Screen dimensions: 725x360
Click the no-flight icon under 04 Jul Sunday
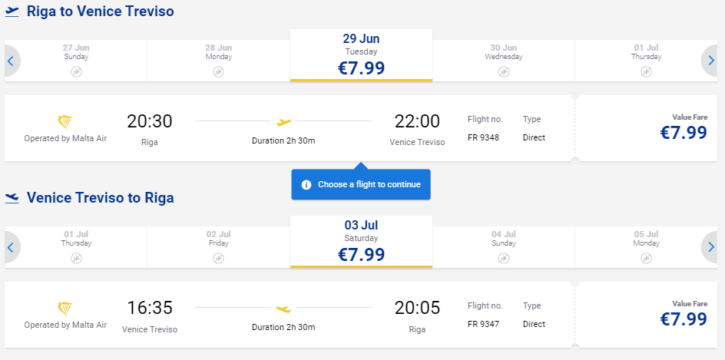[x=504, y=258]
